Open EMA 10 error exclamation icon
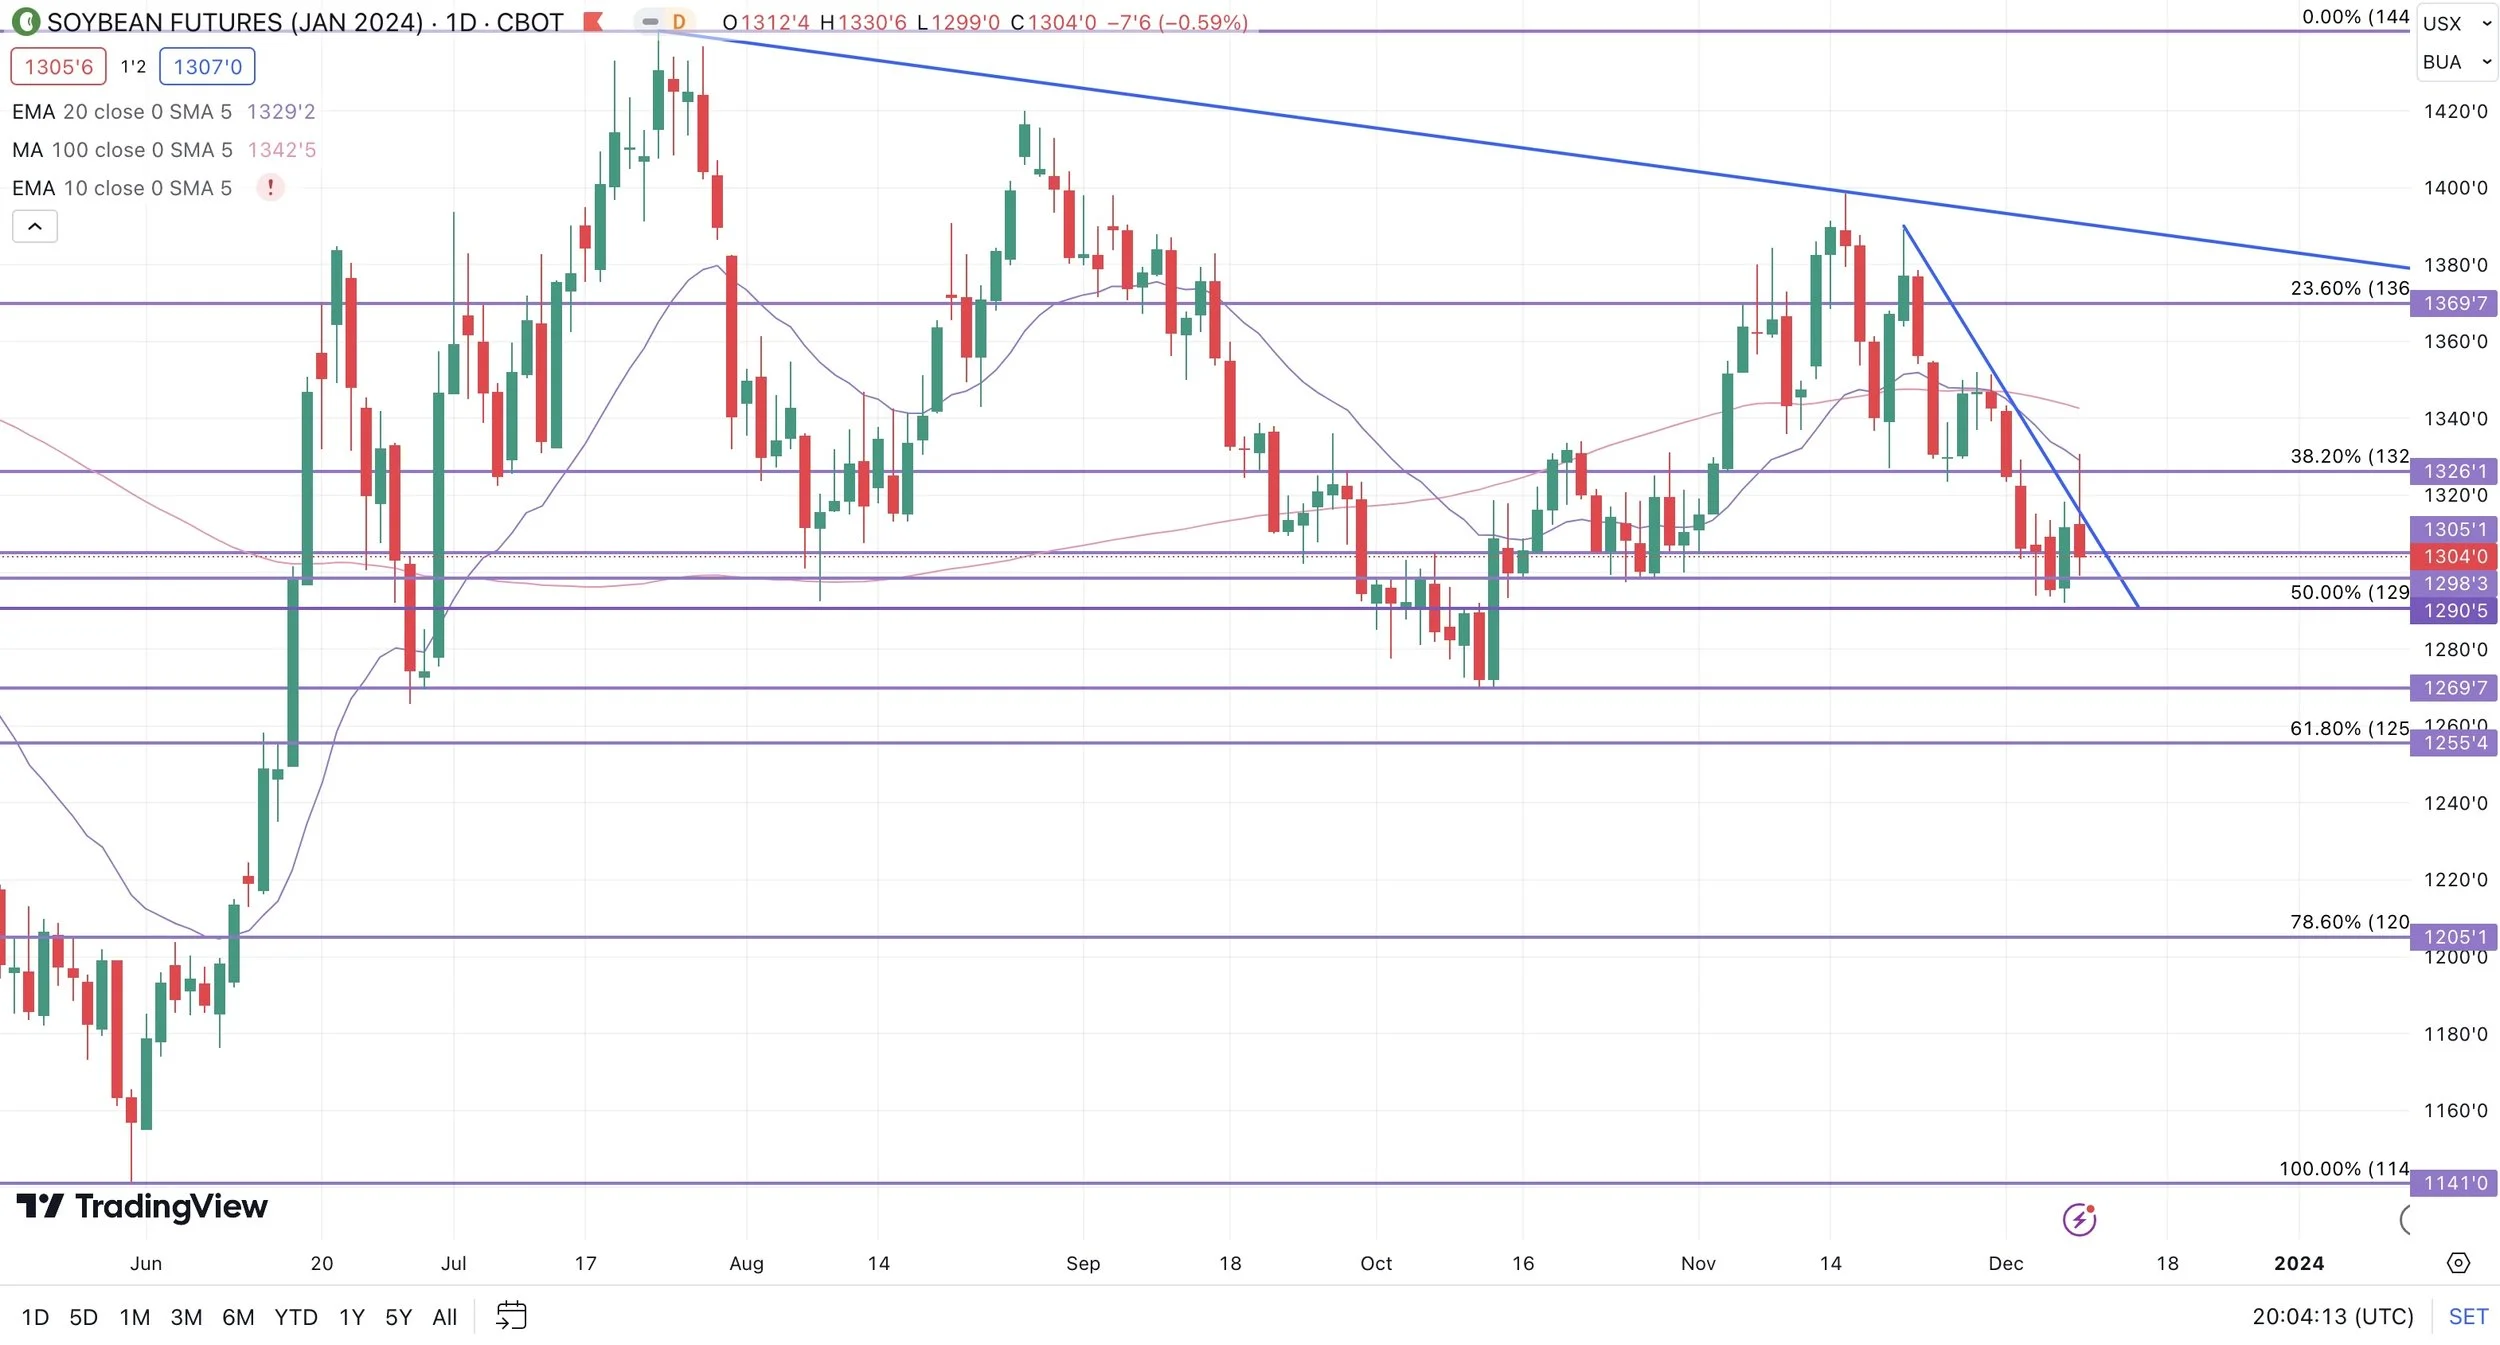The image size is (2500, 1345). pyautogui.click(x=270, y=188)
